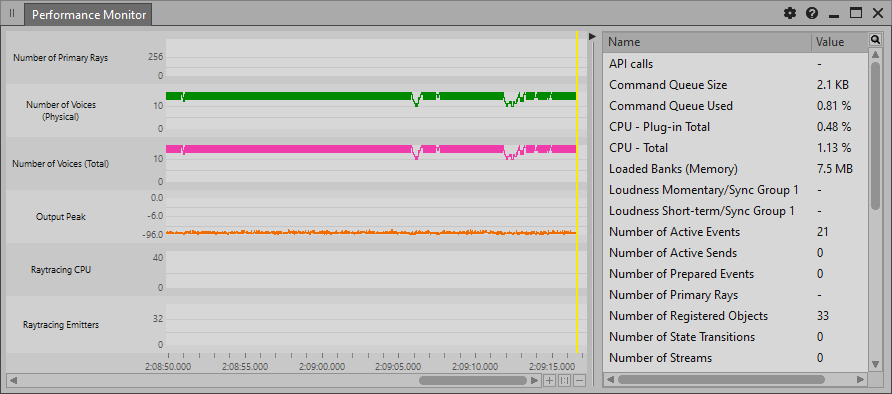Zoom in the graph timeline with plus
The width and height of the screenshot is (892, 394).
550,380
